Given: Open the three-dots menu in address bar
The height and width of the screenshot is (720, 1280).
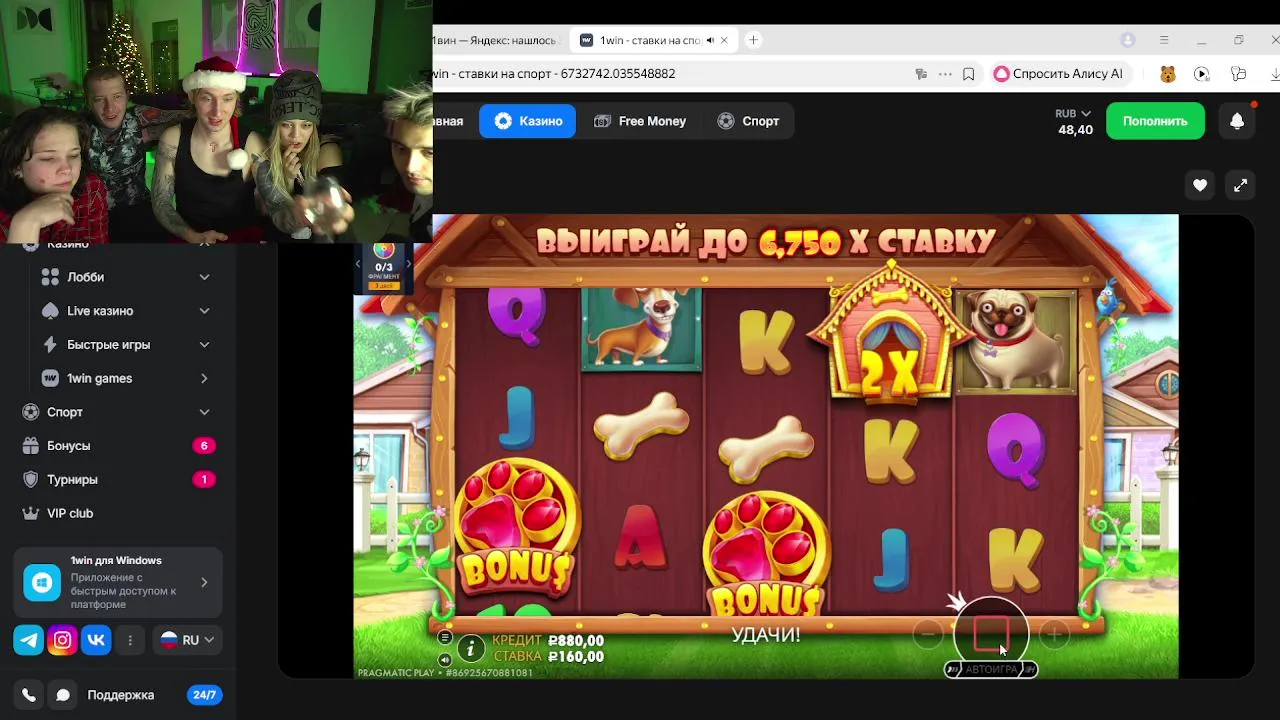Looking at the screenshot, I should (945, 74).
